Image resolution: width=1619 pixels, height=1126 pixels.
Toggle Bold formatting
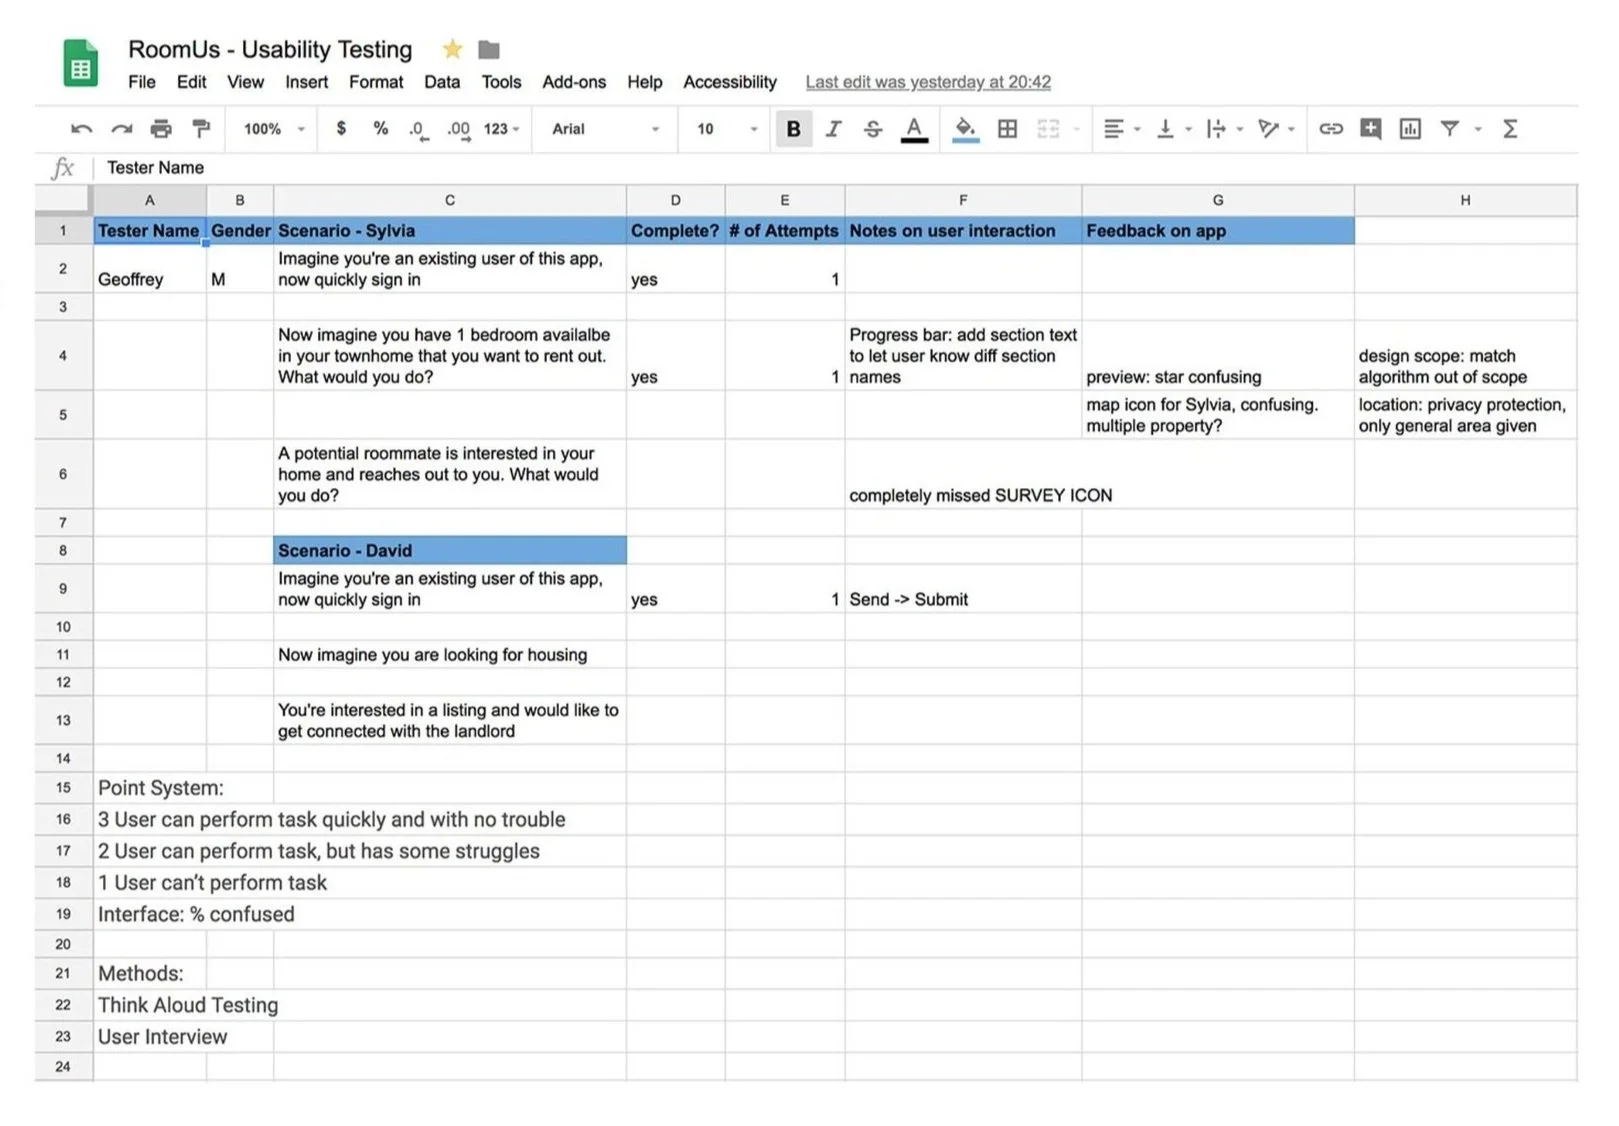pyautogui.click(x=793, y=129)
